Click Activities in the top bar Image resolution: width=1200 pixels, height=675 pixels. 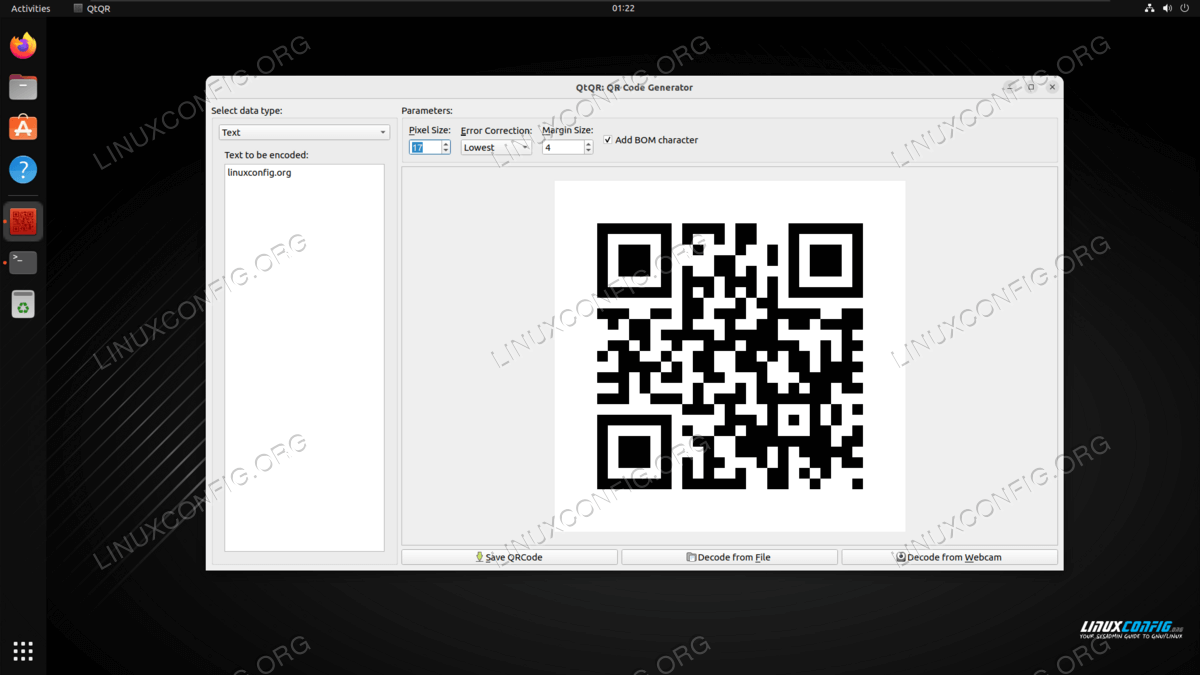pos(30,8)
